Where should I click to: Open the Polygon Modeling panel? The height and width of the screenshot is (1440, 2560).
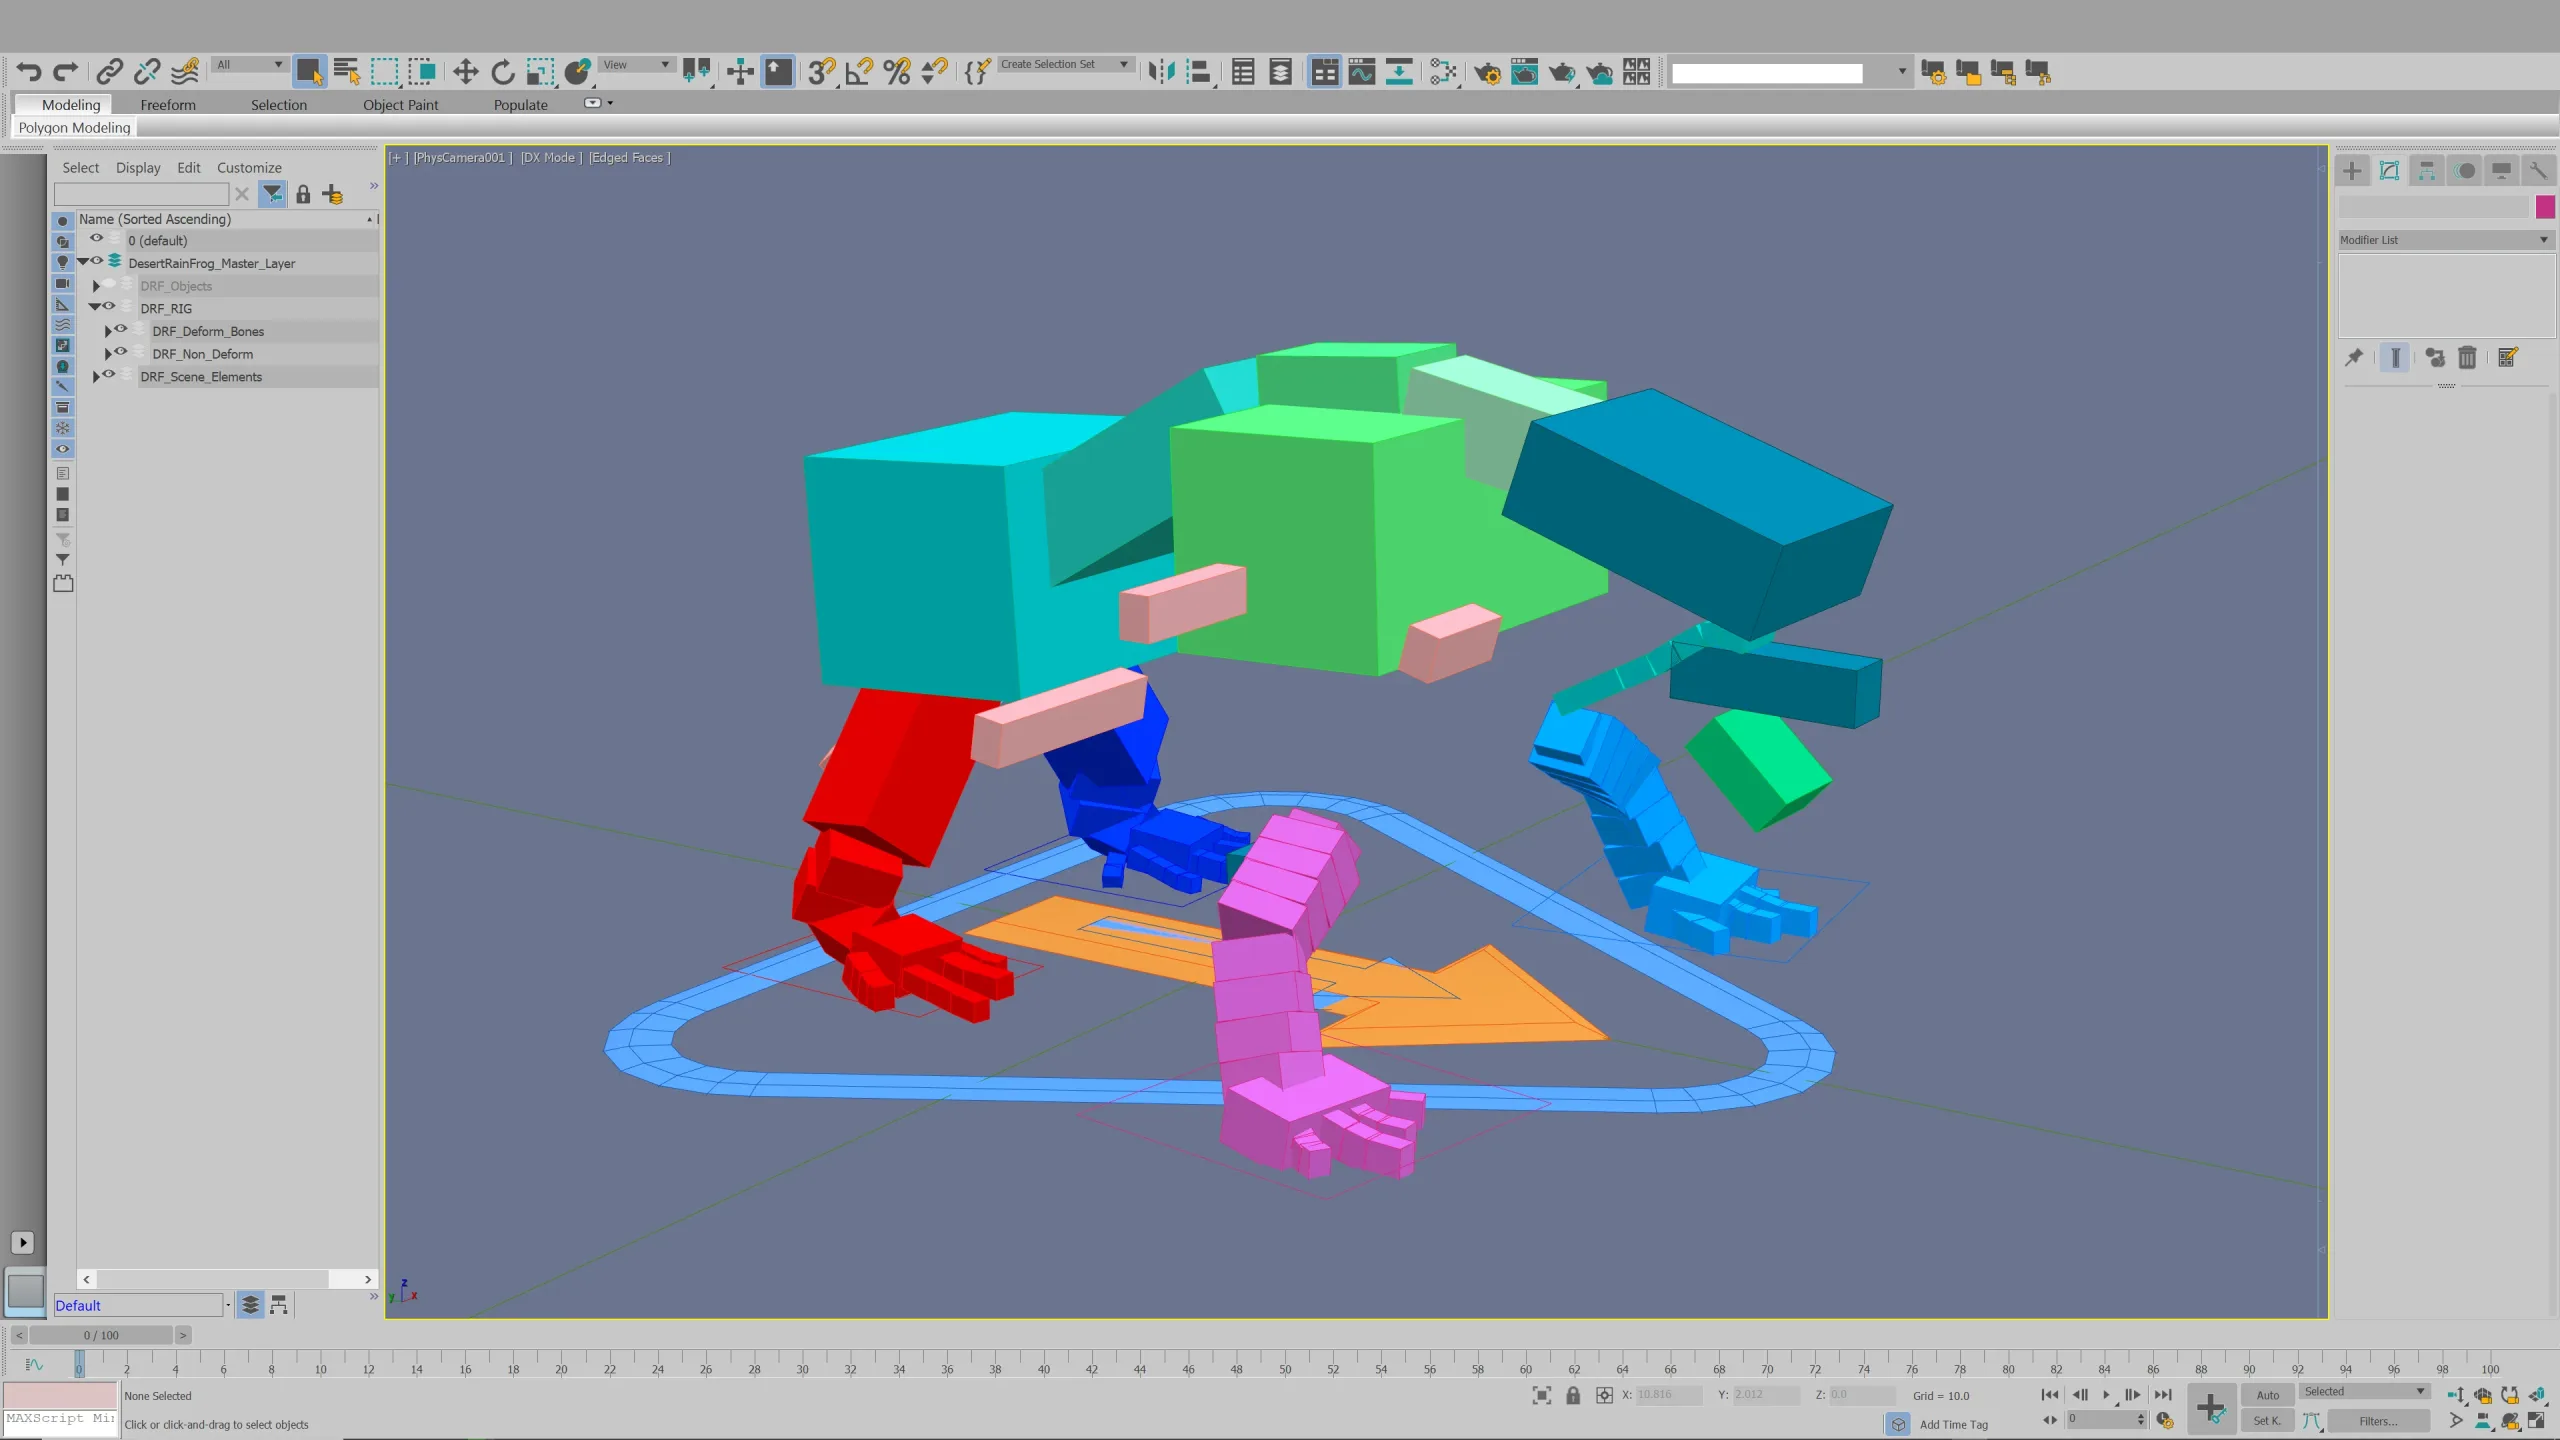point(74,128)
